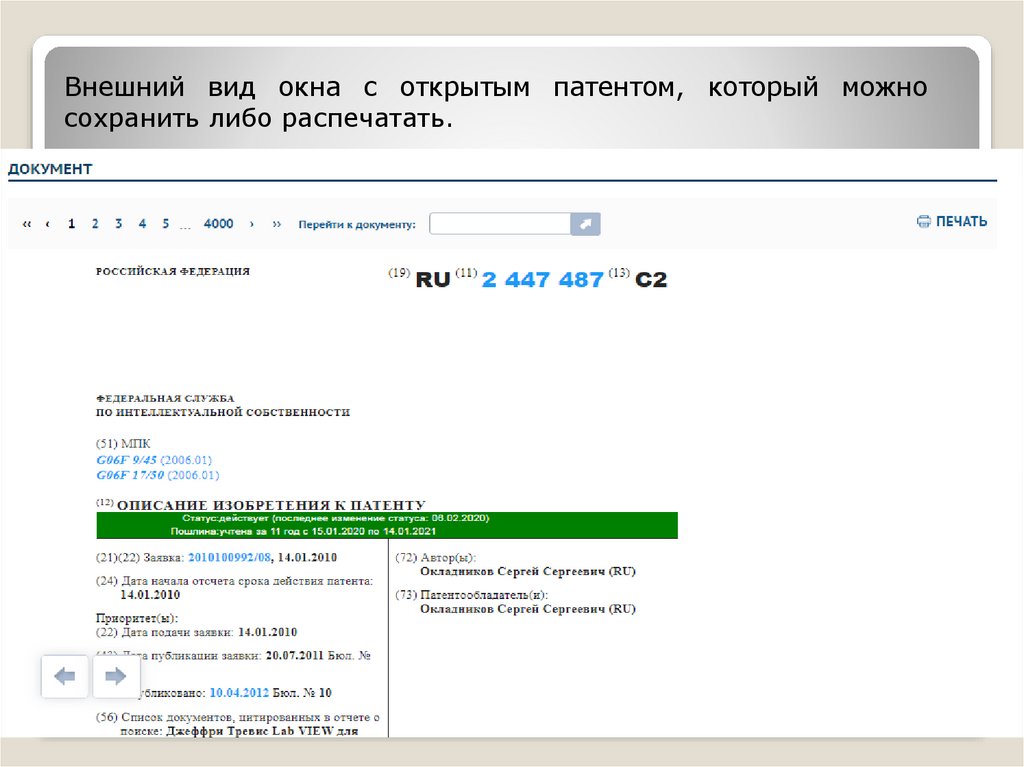Image resolution: width=1024 pixels, height=767 pixels.
Task: Go to last page with double right chevron
Action: click(277, 224)
